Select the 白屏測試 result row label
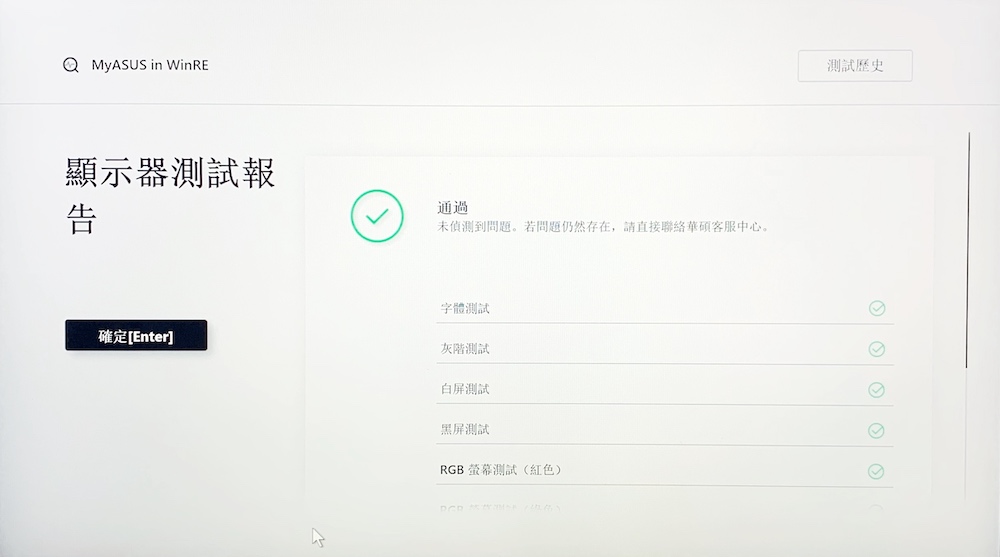1000x557 pixels. click(x=465, y=389)
